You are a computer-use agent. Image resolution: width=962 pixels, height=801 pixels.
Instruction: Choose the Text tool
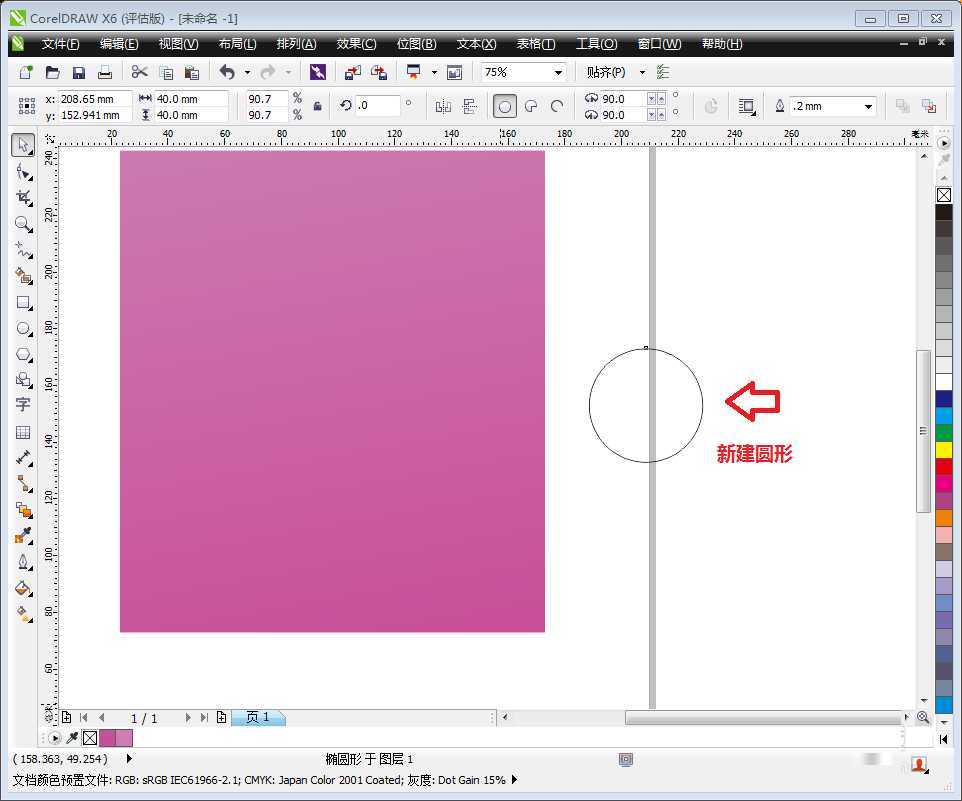click(x=24, y=404)
